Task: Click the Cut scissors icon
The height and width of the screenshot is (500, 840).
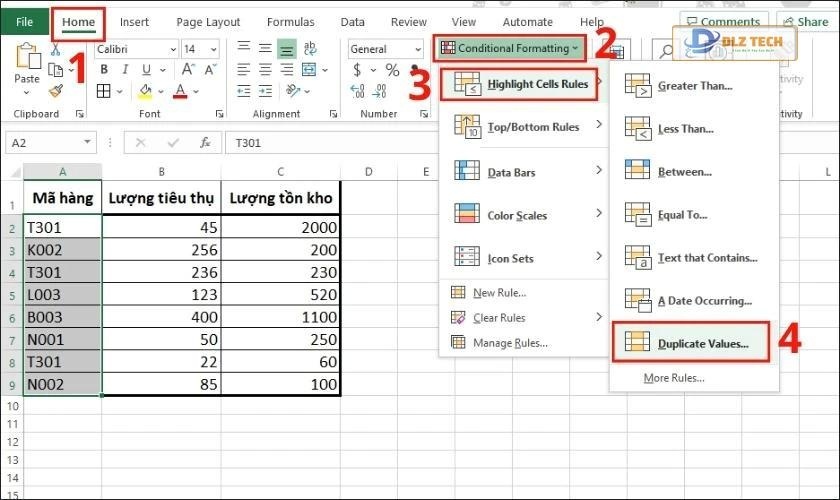Action: coord(56,49)
